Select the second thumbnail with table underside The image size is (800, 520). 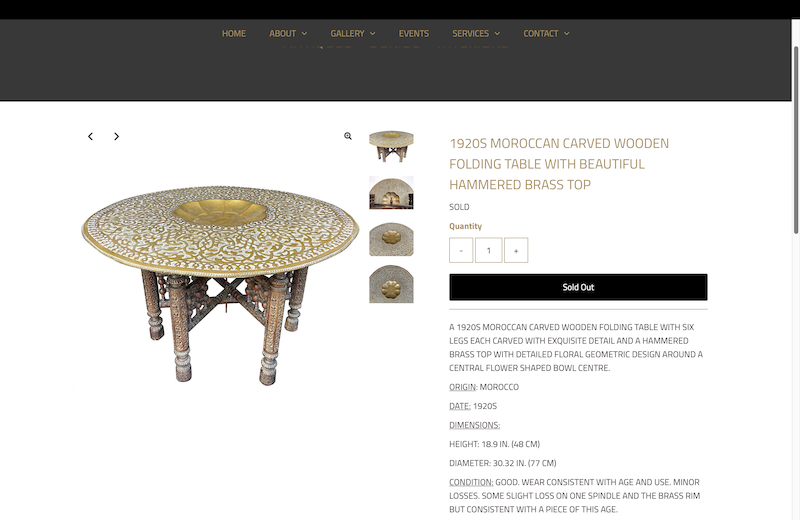click(391, 193)
